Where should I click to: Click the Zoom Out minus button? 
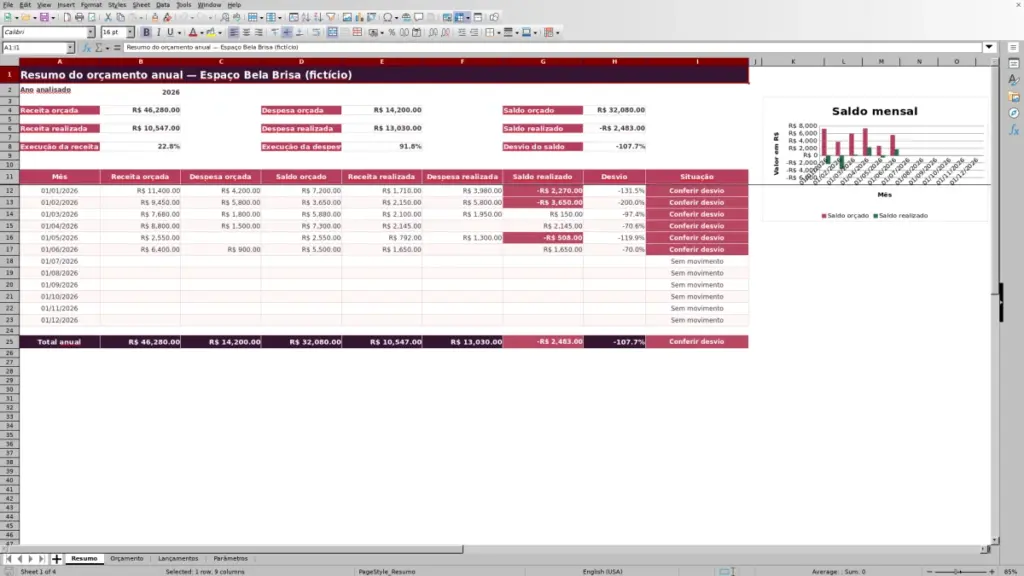coord(929,572)
